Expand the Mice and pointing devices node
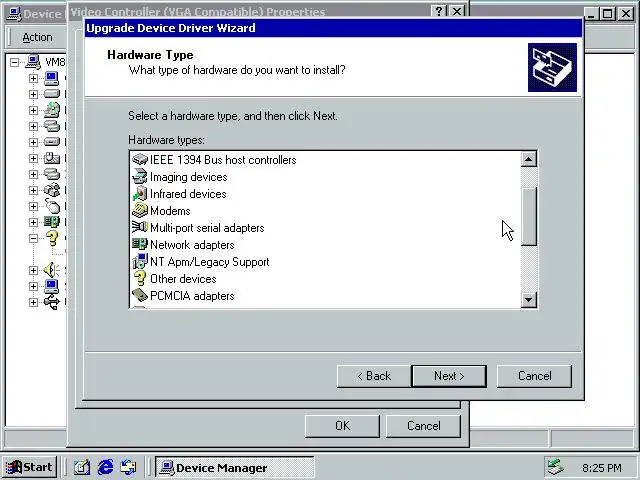640x480 pixels. click(x=33, y=206)
